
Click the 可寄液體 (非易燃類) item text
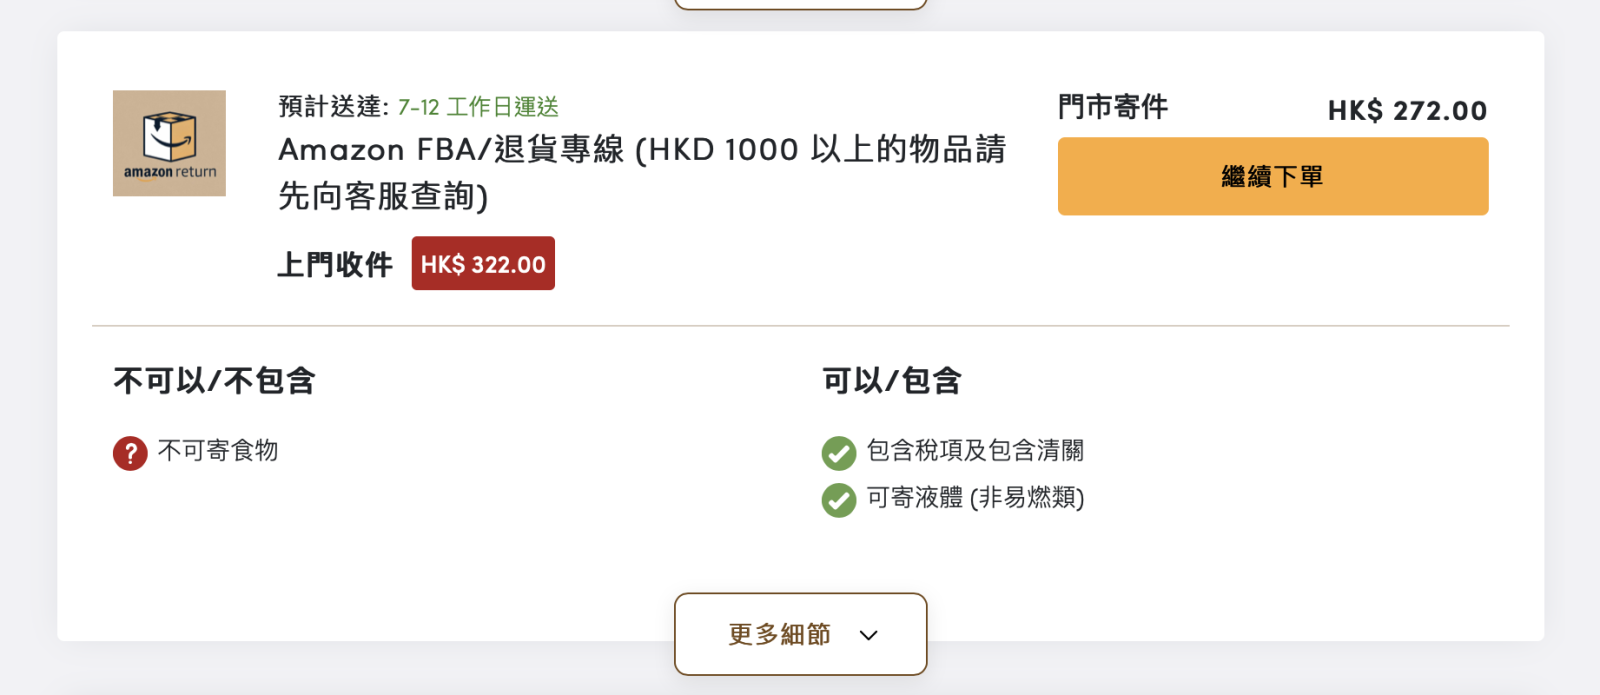point(975,498)
